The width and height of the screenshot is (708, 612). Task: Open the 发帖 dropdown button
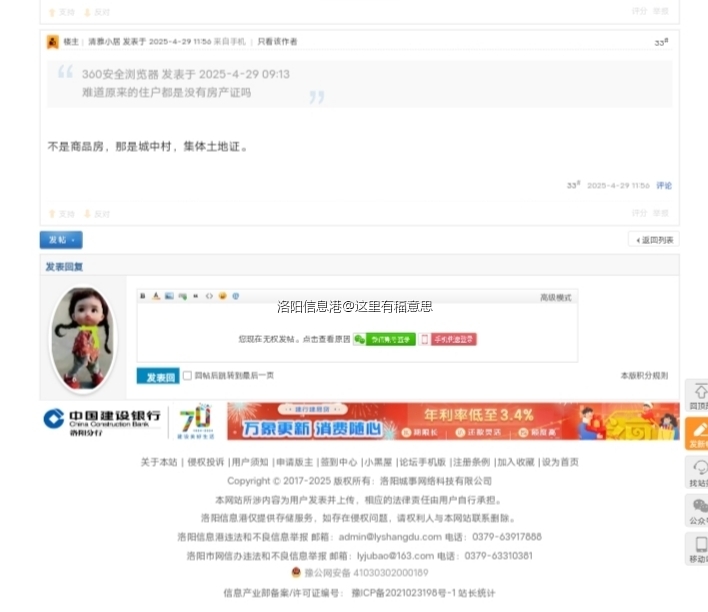click(x=61, y=240)
